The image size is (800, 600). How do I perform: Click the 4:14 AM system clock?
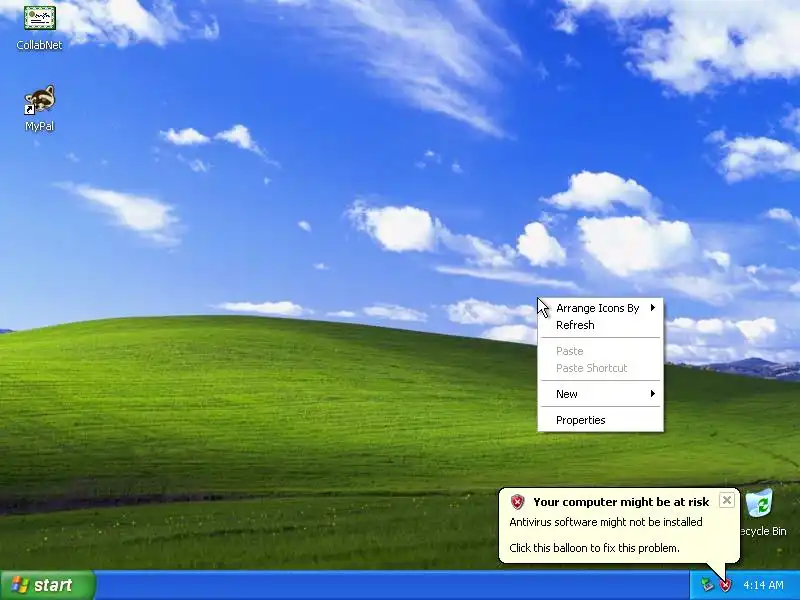pyautogui.click(x=763, y=585)
